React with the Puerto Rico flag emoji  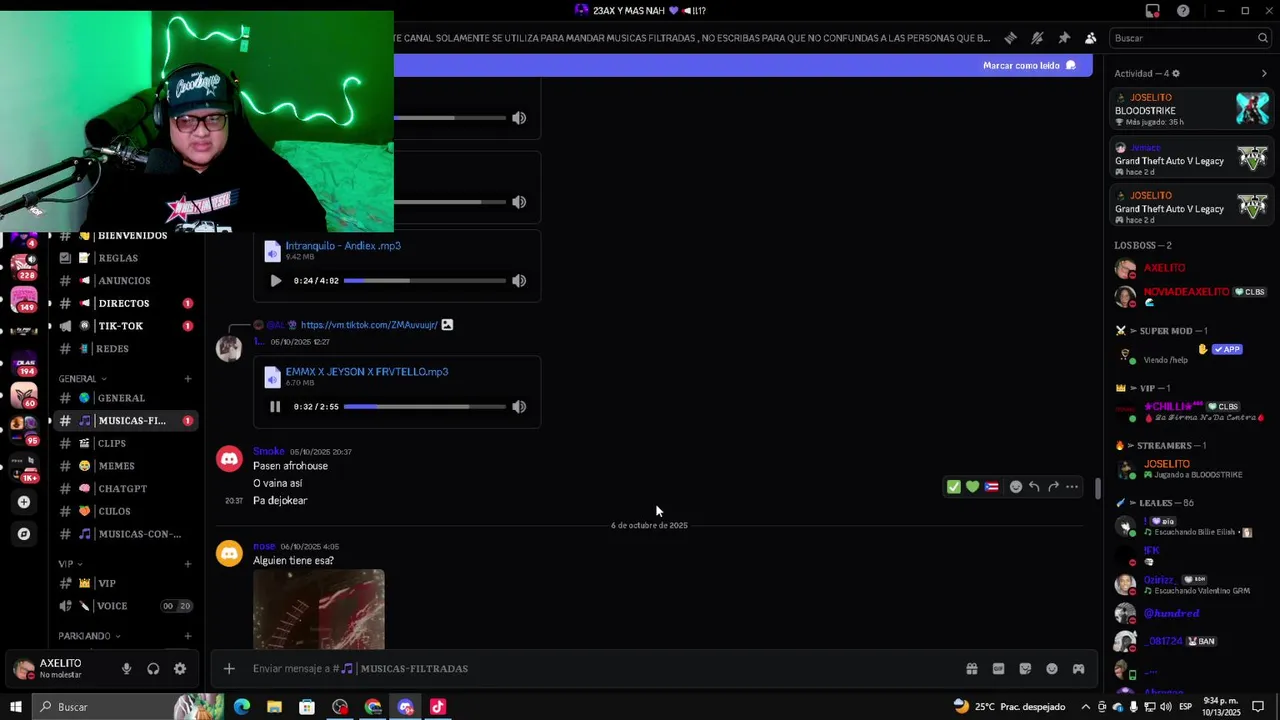coord(991,487)
